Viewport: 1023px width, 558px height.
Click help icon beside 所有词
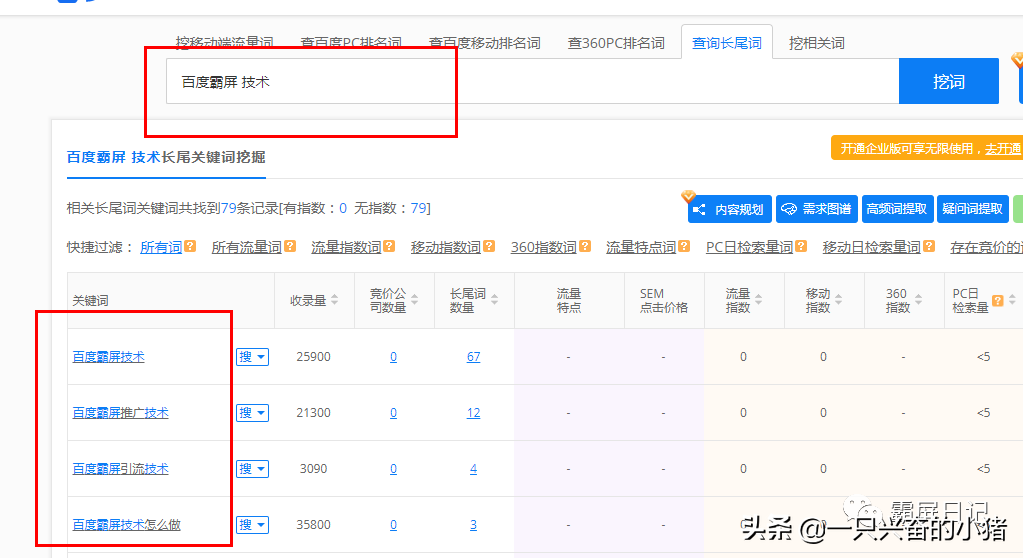(x=190, y=247)
